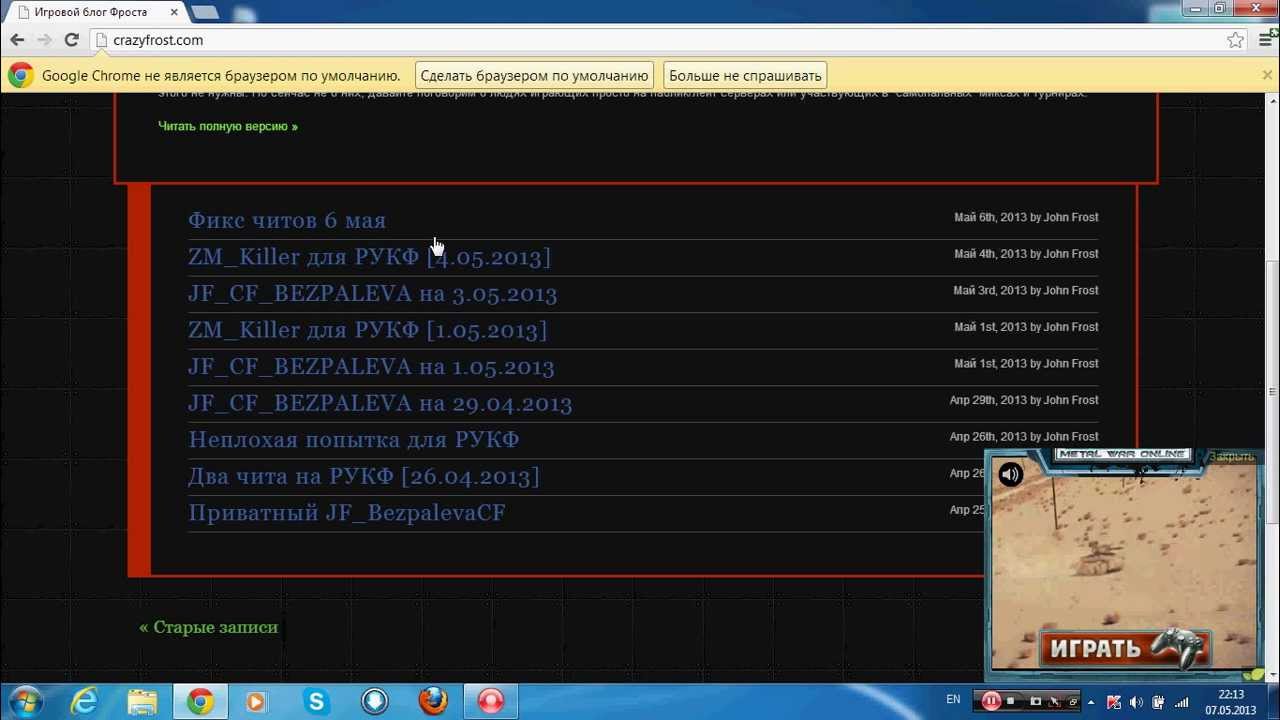Open a new tab next to the blog tab
Viewport: 1280px width, 720px height.
(x=204, y=12)
